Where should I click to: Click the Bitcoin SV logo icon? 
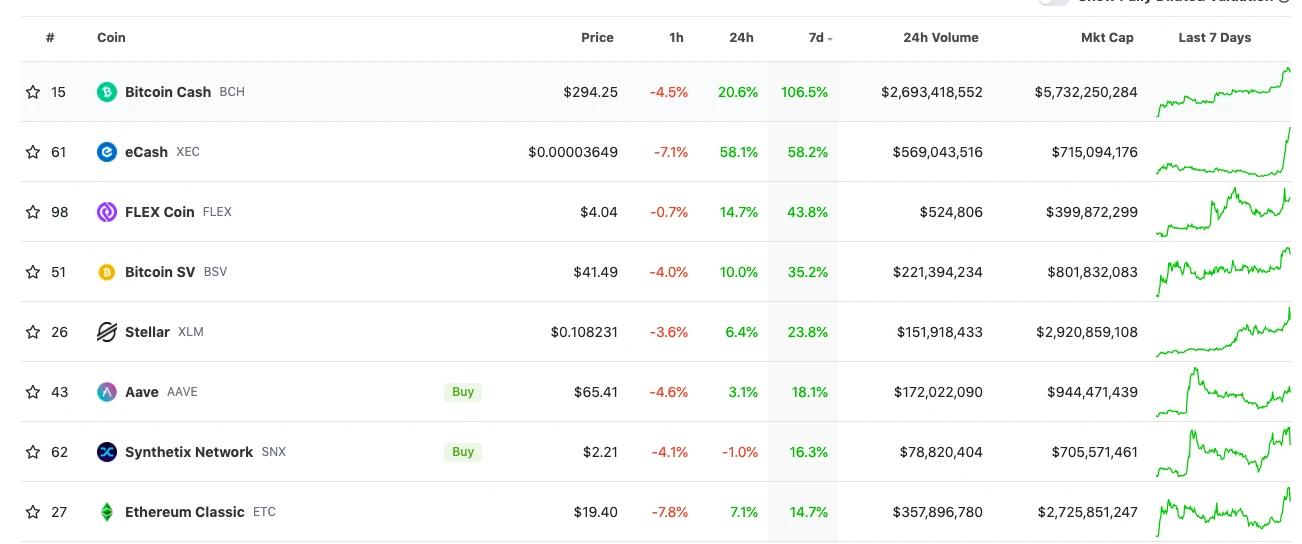point(107,272)
